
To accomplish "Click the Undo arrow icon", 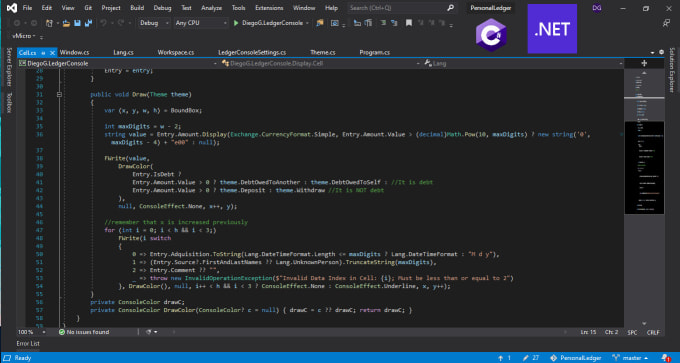I will click(103, 23).
